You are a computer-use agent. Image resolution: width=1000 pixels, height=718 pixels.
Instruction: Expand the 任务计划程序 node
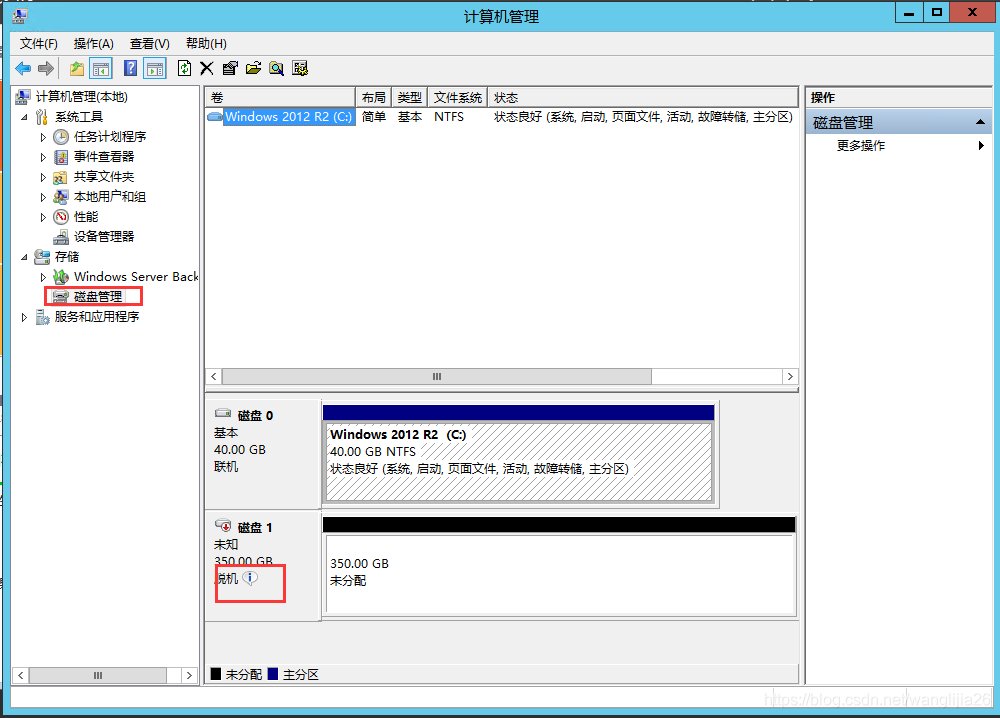pyautogui.click(x=43, y=137)
